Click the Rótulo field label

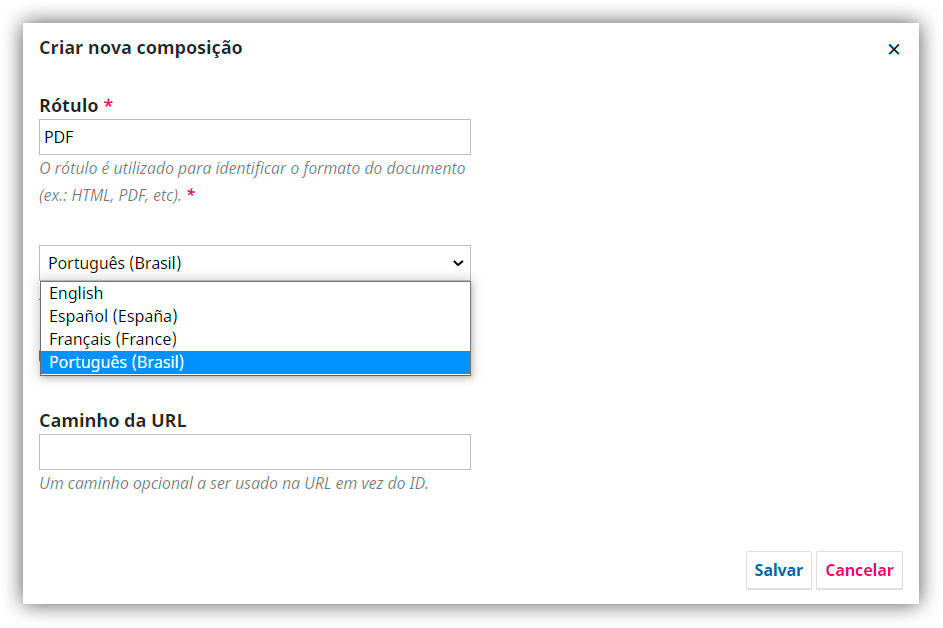[x=69, y=106]
